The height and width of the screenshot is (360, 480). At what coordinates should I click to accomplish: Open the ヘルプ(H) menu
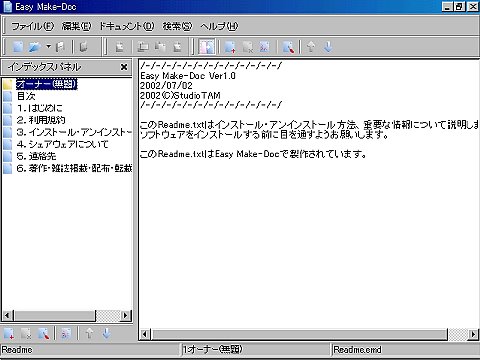(x=219, y=26)
